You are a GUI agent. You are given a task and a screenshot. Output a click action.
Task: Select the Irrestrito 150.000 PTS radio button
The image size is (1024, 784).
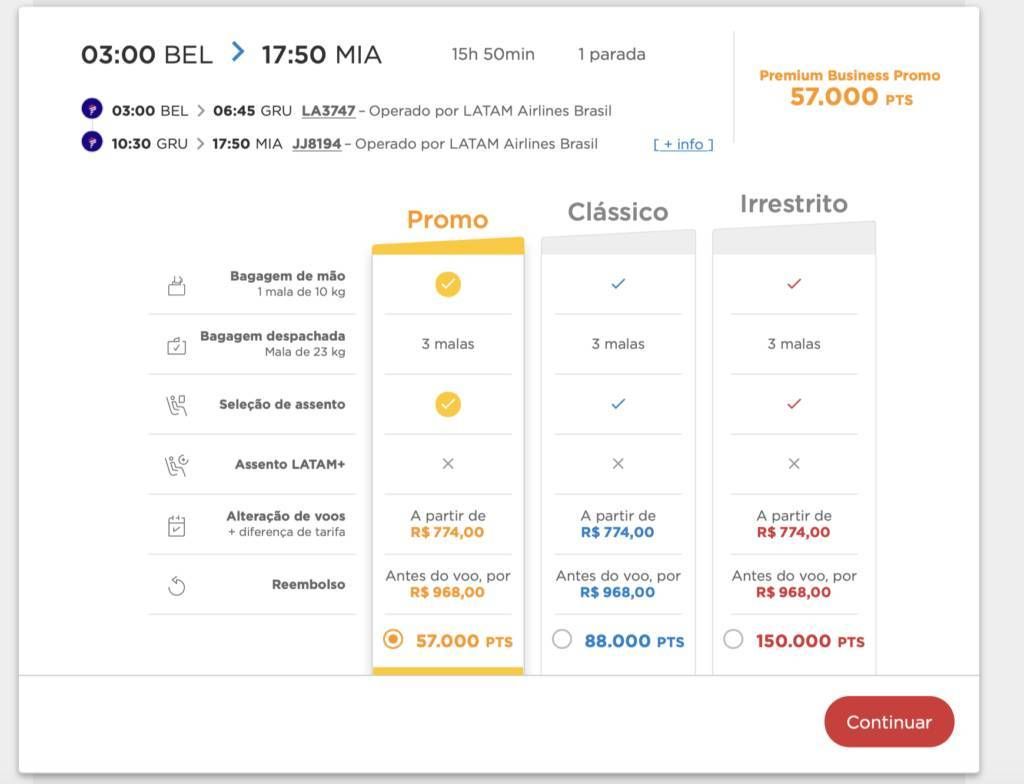click(x=733, y=639)
